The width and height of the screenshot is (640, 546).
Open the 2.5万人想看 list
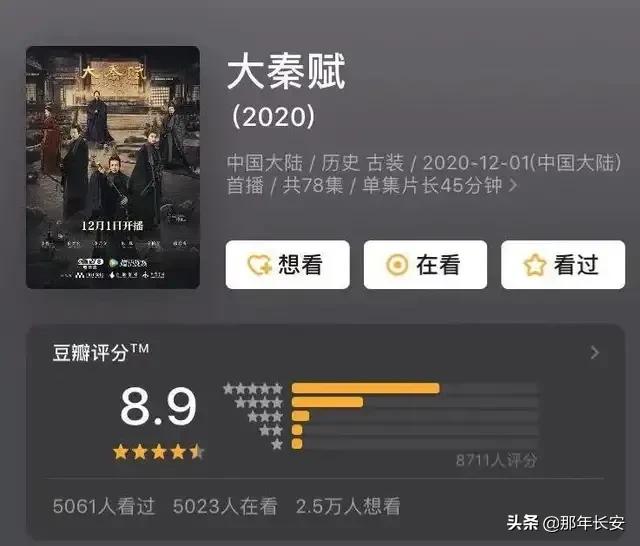point(348,506)
